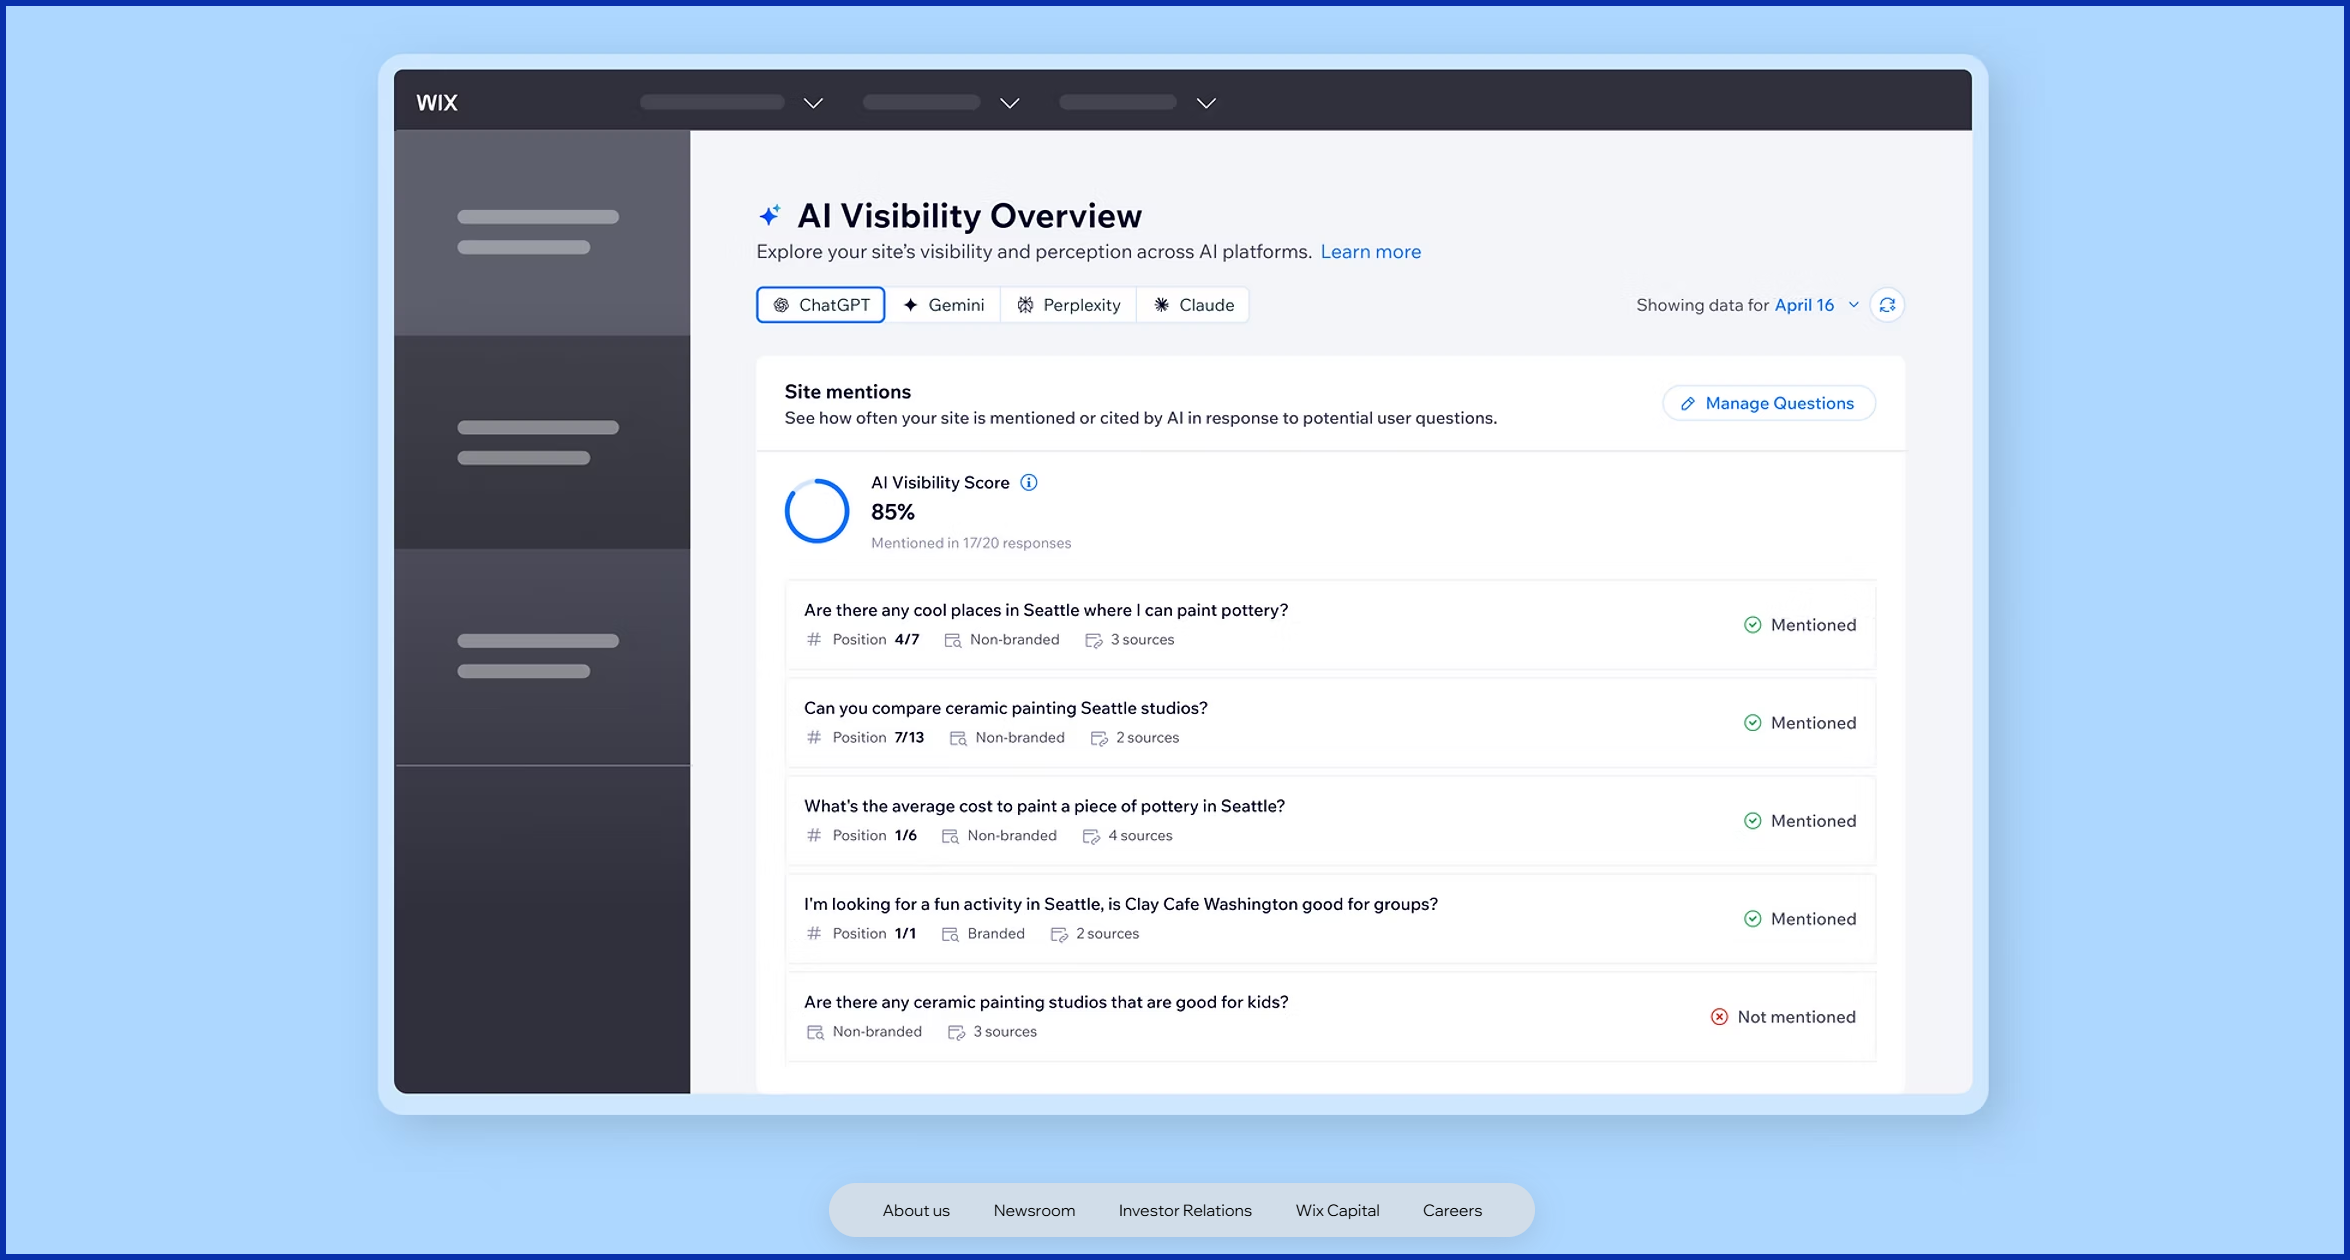This screenshot has width=2350, height=1260.
Task: Click the Non-branded icon in compare studios row
Action: coord(958,738)
